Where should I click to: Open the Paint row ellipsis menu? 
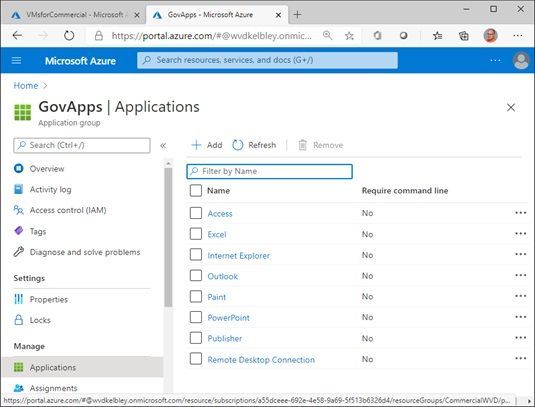(x=520, y=296)
